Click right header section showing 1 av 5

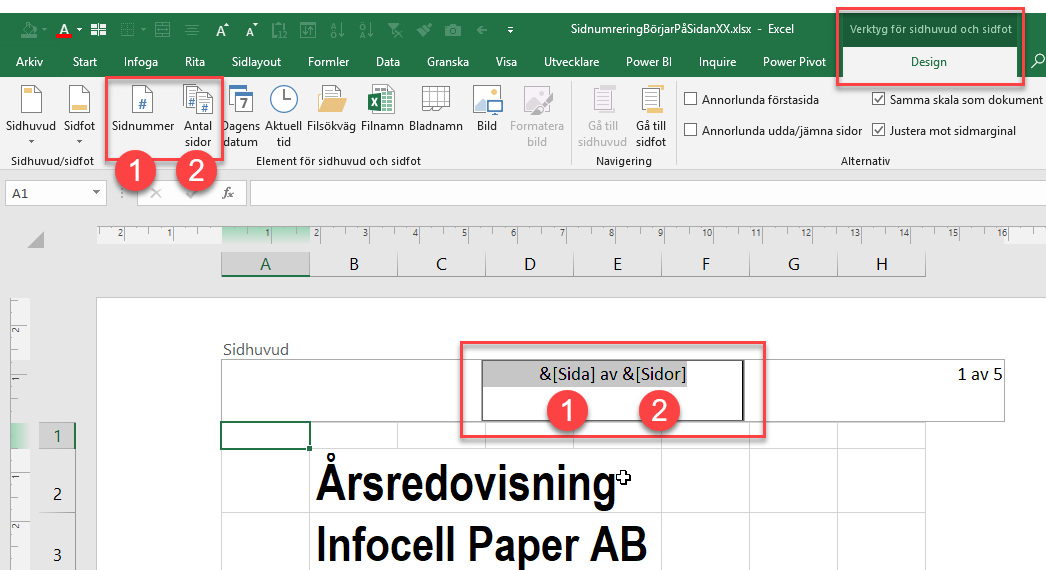coord(874,390)
